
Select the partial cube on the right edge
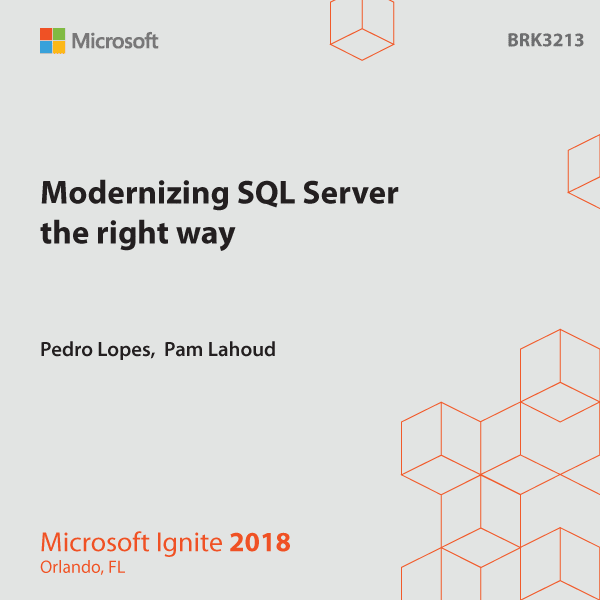584,171
